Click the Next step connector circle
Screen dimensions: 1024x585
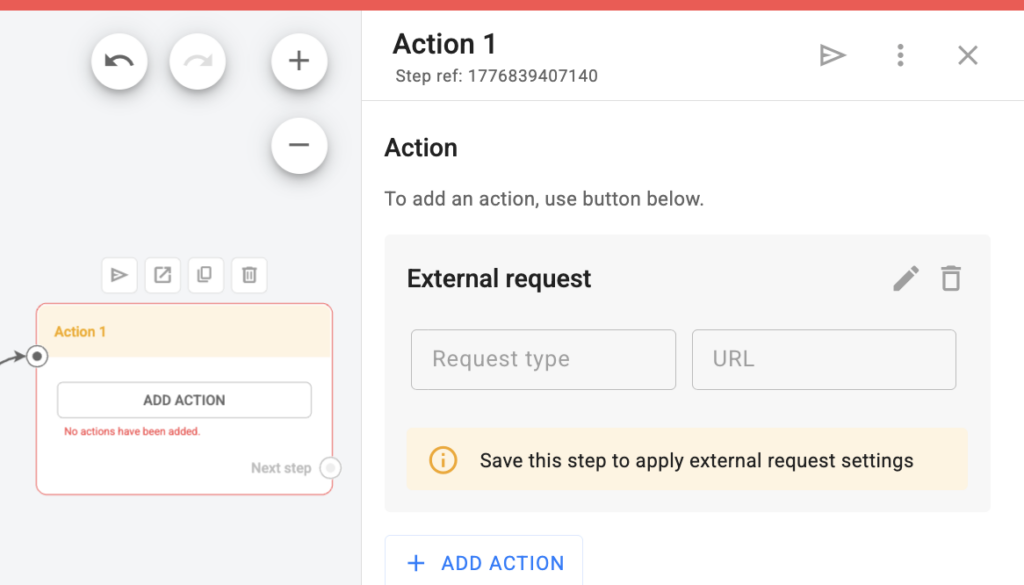(x=331, y=468)
